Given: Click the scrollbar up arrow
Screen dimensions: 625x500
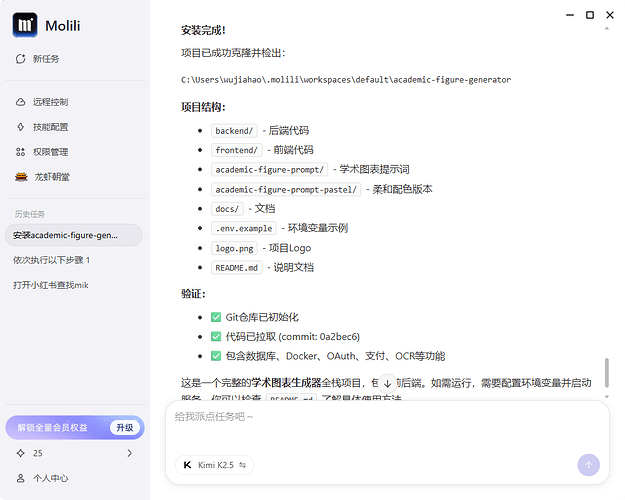Looking at the screenshot, I should (607, 29).
